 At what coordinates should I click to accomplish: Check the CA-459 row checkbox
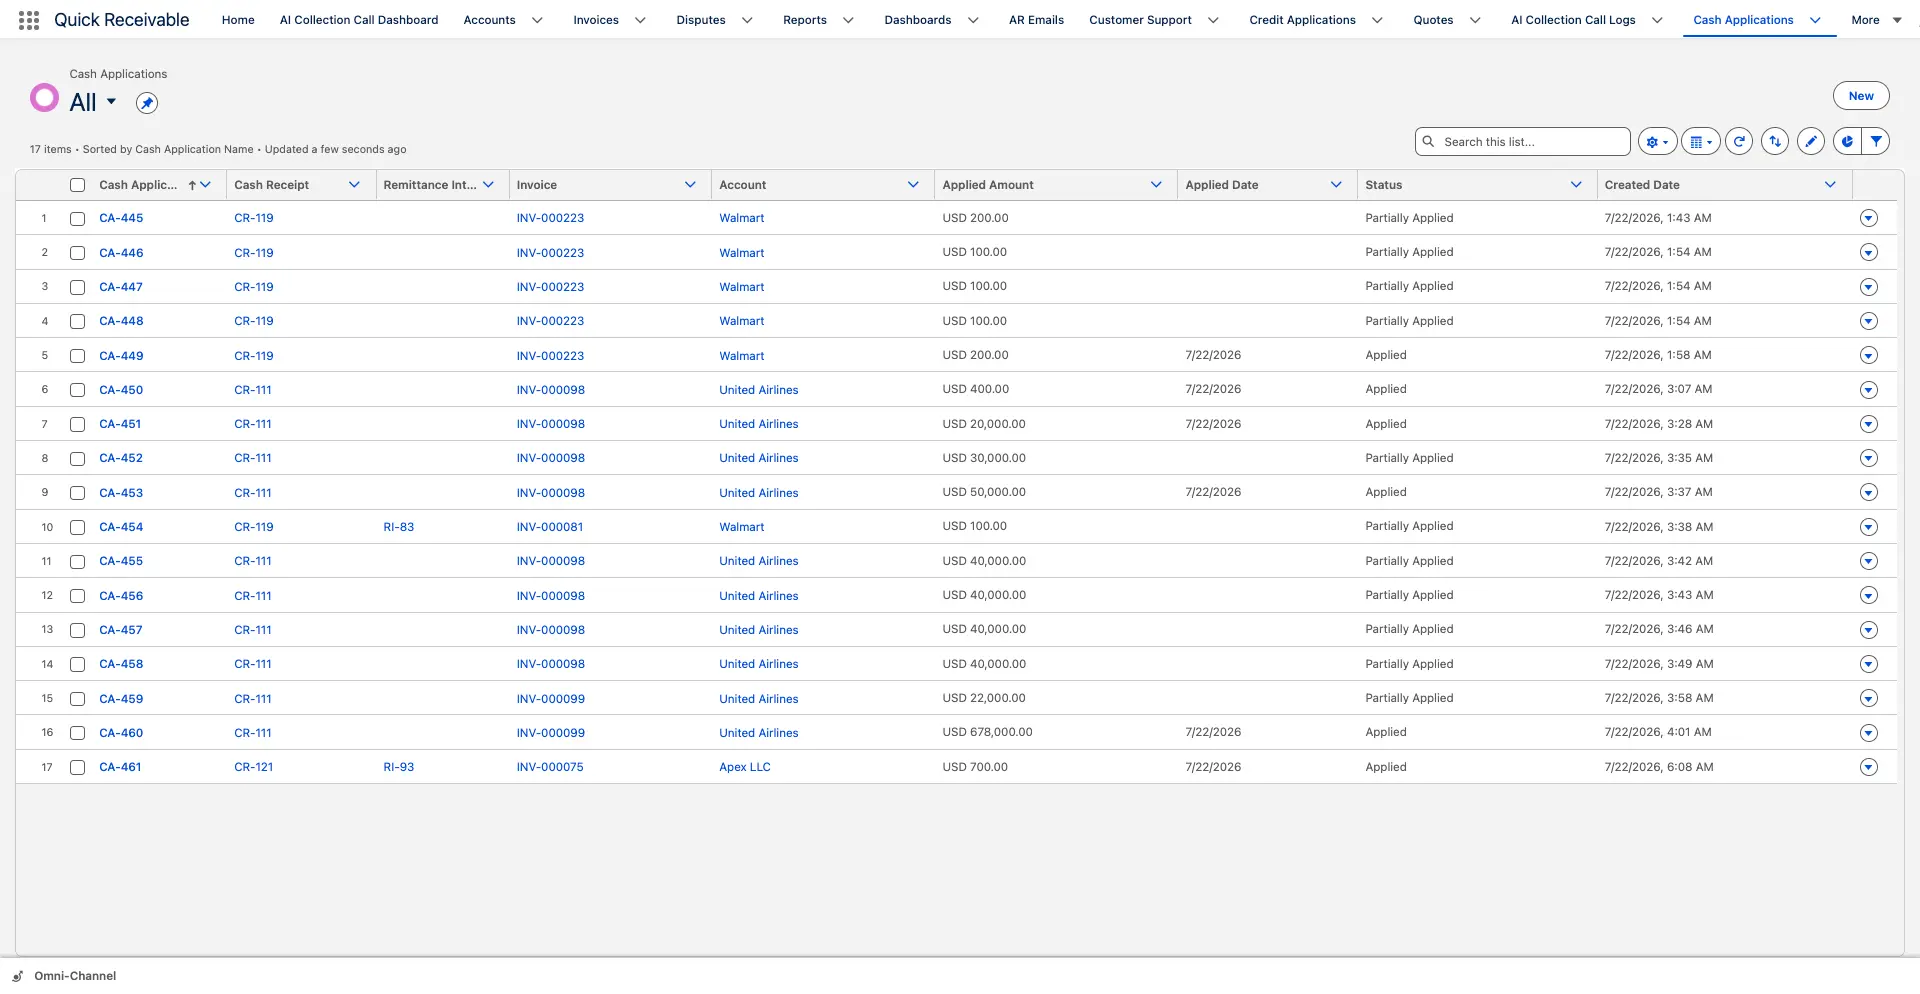click(77, 699)
